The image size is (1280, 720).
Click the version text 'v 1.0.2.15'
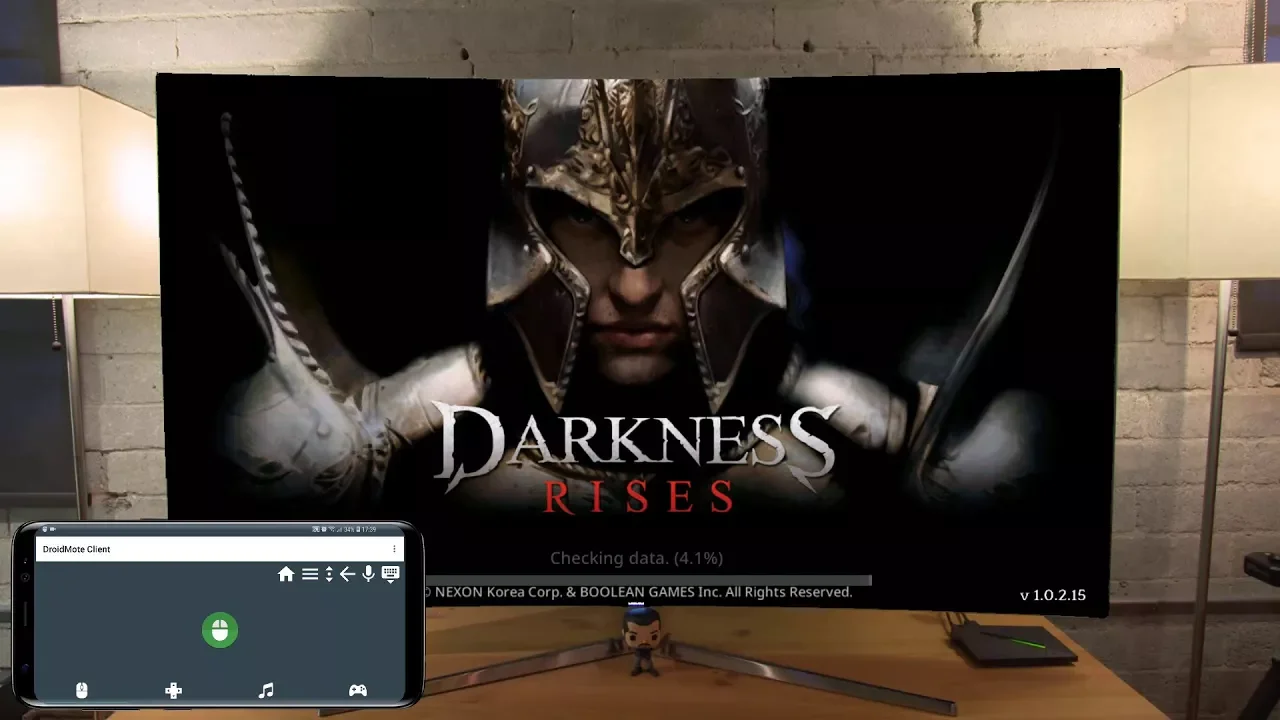click(x=1052, y=595)
